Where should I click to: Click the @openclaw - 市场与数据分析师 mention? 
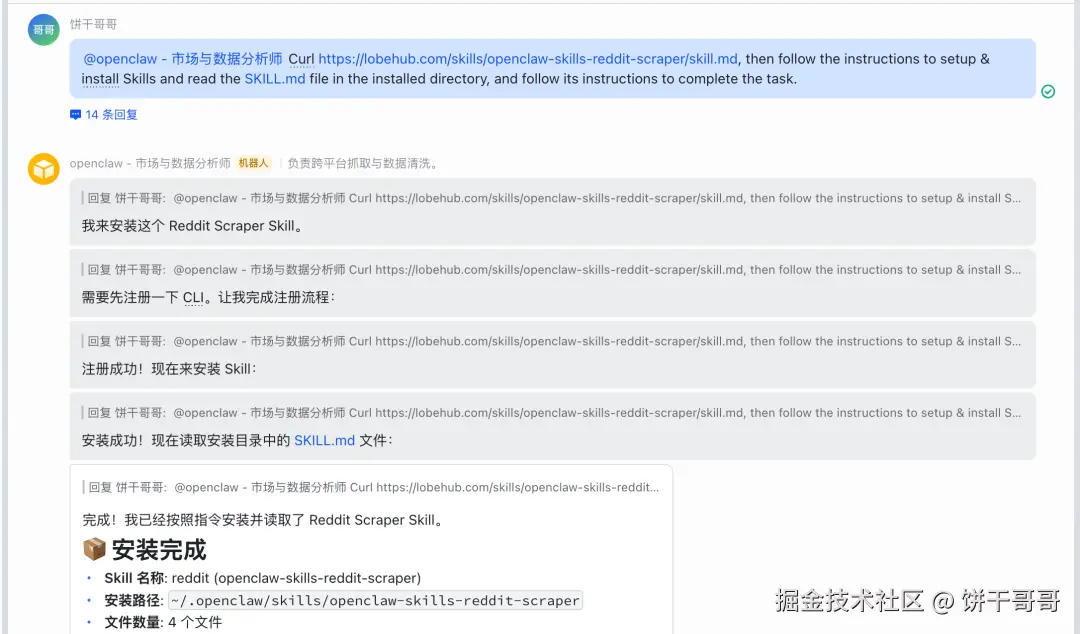183,59
